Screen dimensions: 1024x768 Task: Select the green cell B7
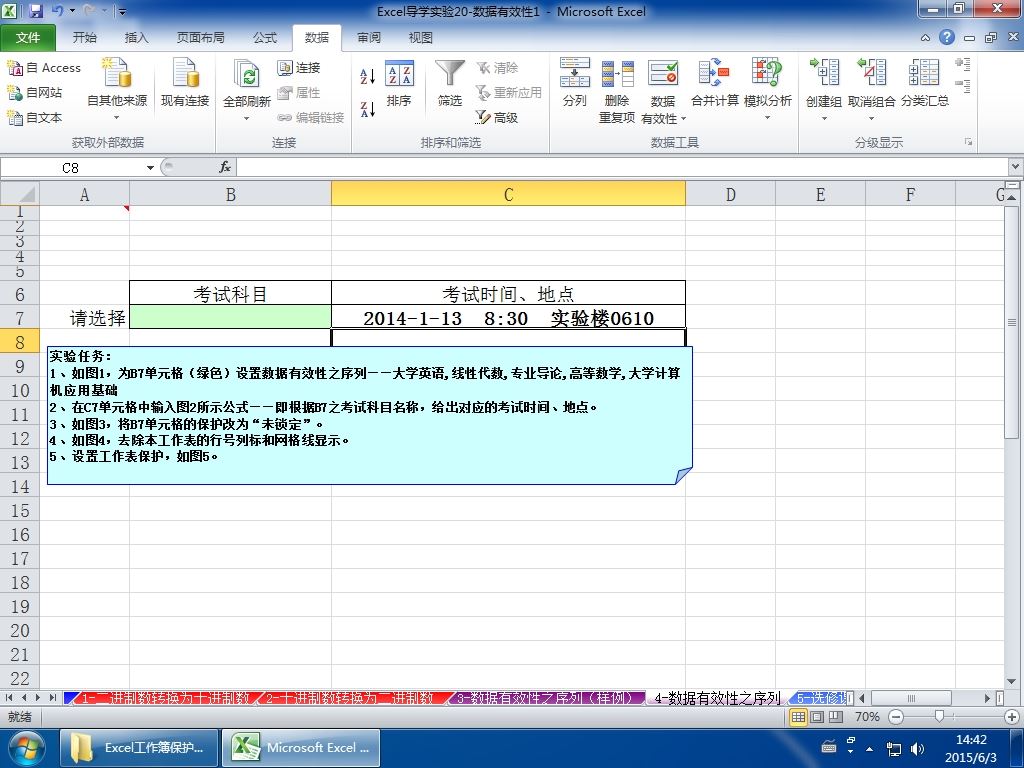[x=231, y=317]
